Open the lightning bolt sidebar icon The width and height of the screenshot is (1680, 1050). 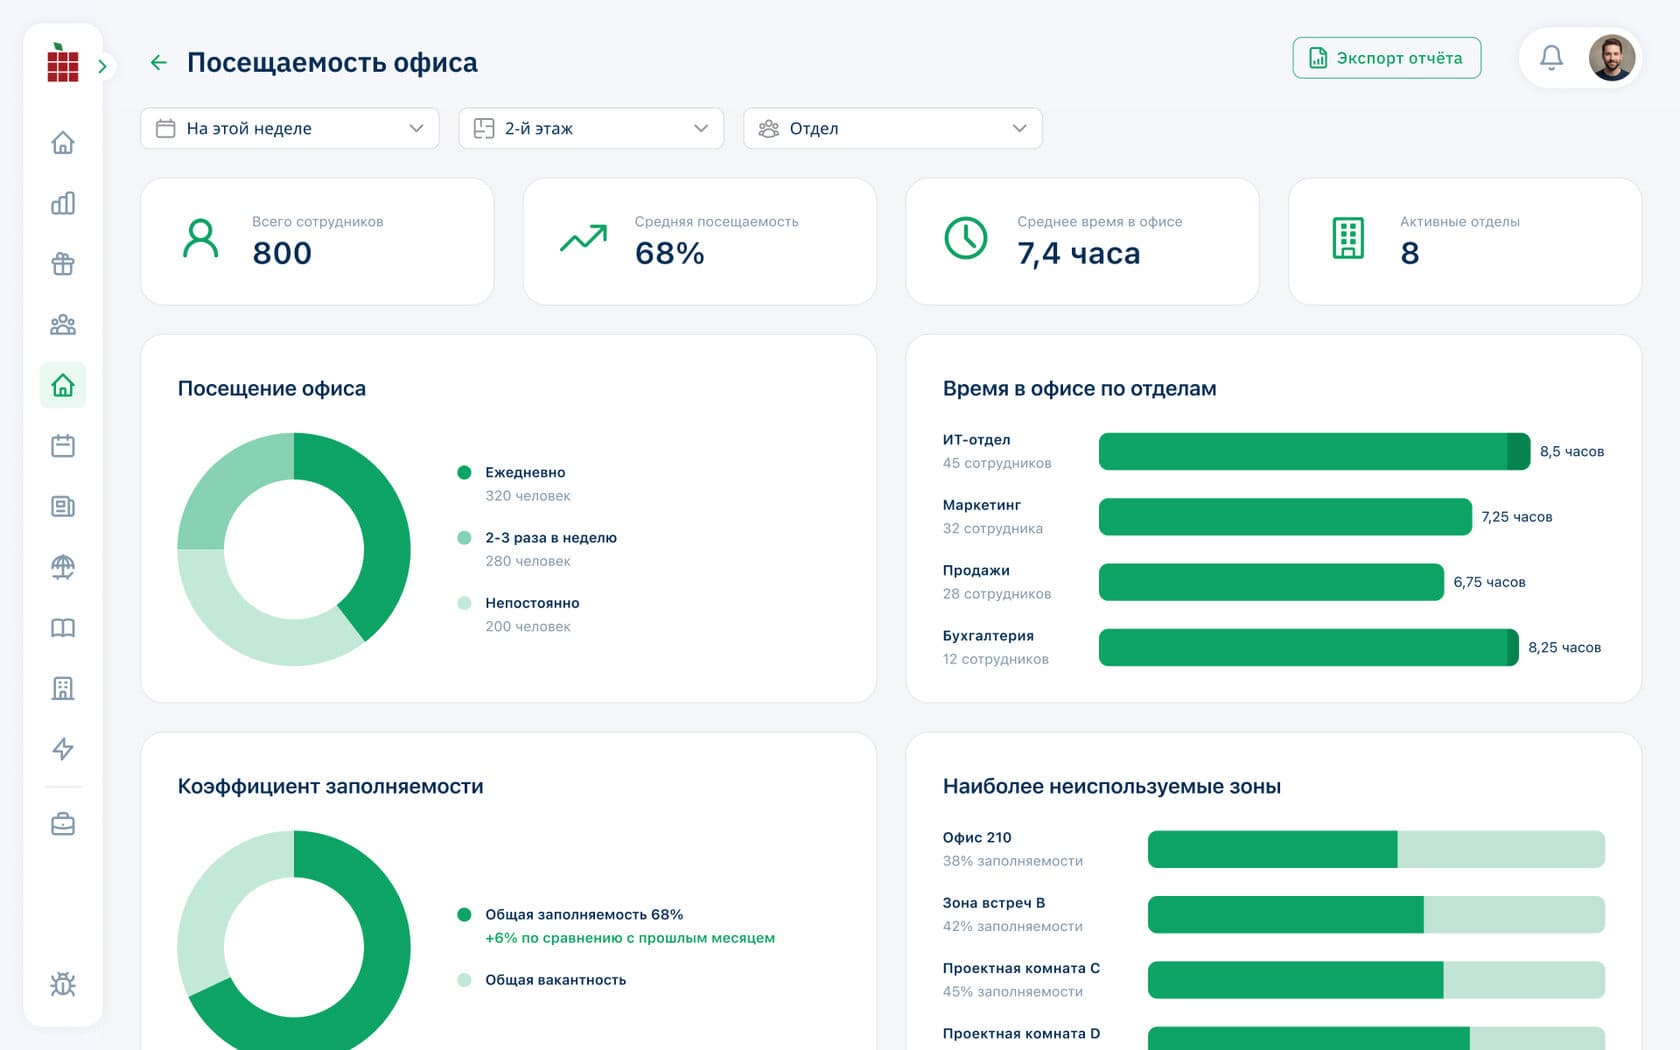(63, 749)
